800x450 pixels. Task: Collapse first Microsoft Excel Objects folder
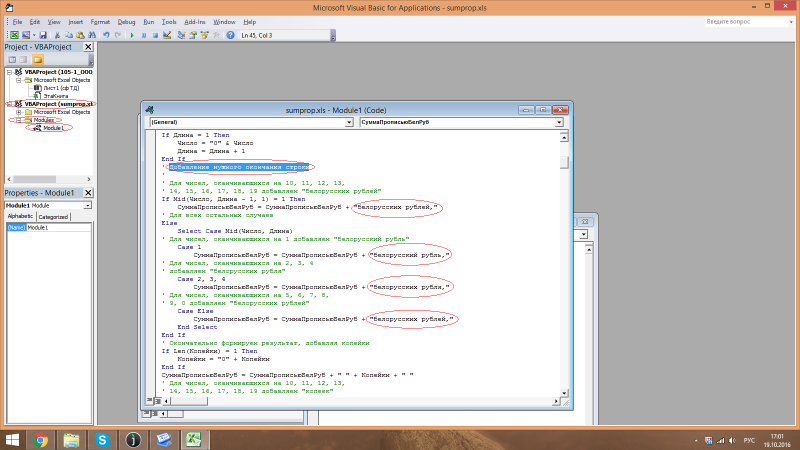coord(18,80)
